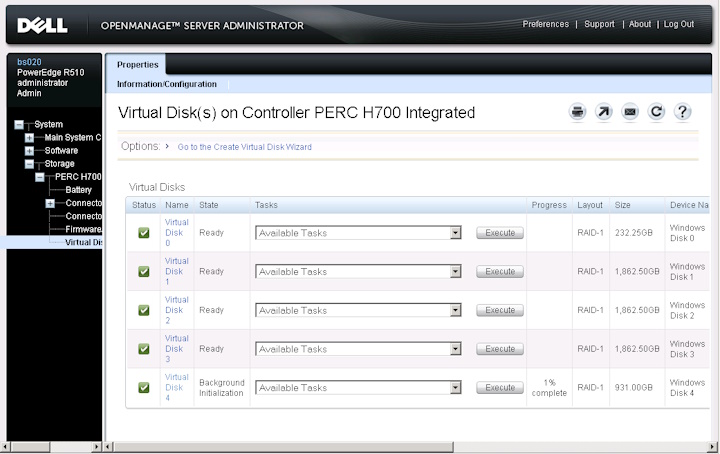Open Help via the question mark icon
Viewport: 720px width, 454px height.
pos(683,112)
